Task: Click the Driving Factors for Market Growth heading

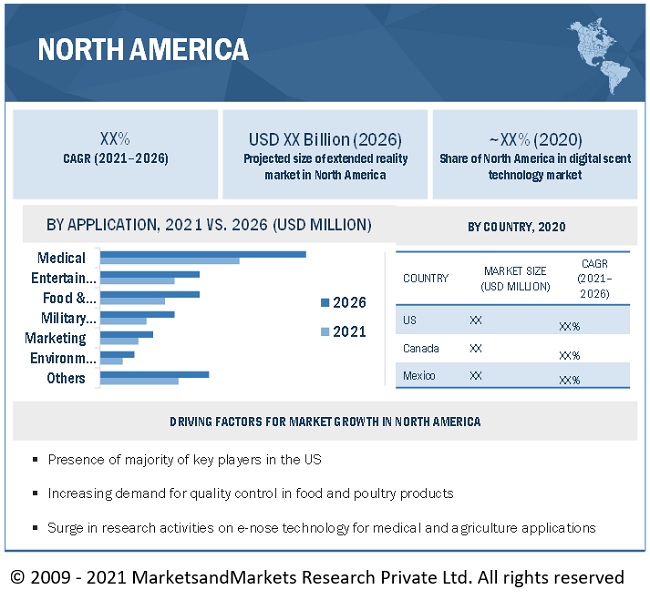Action: click(325, 422)
